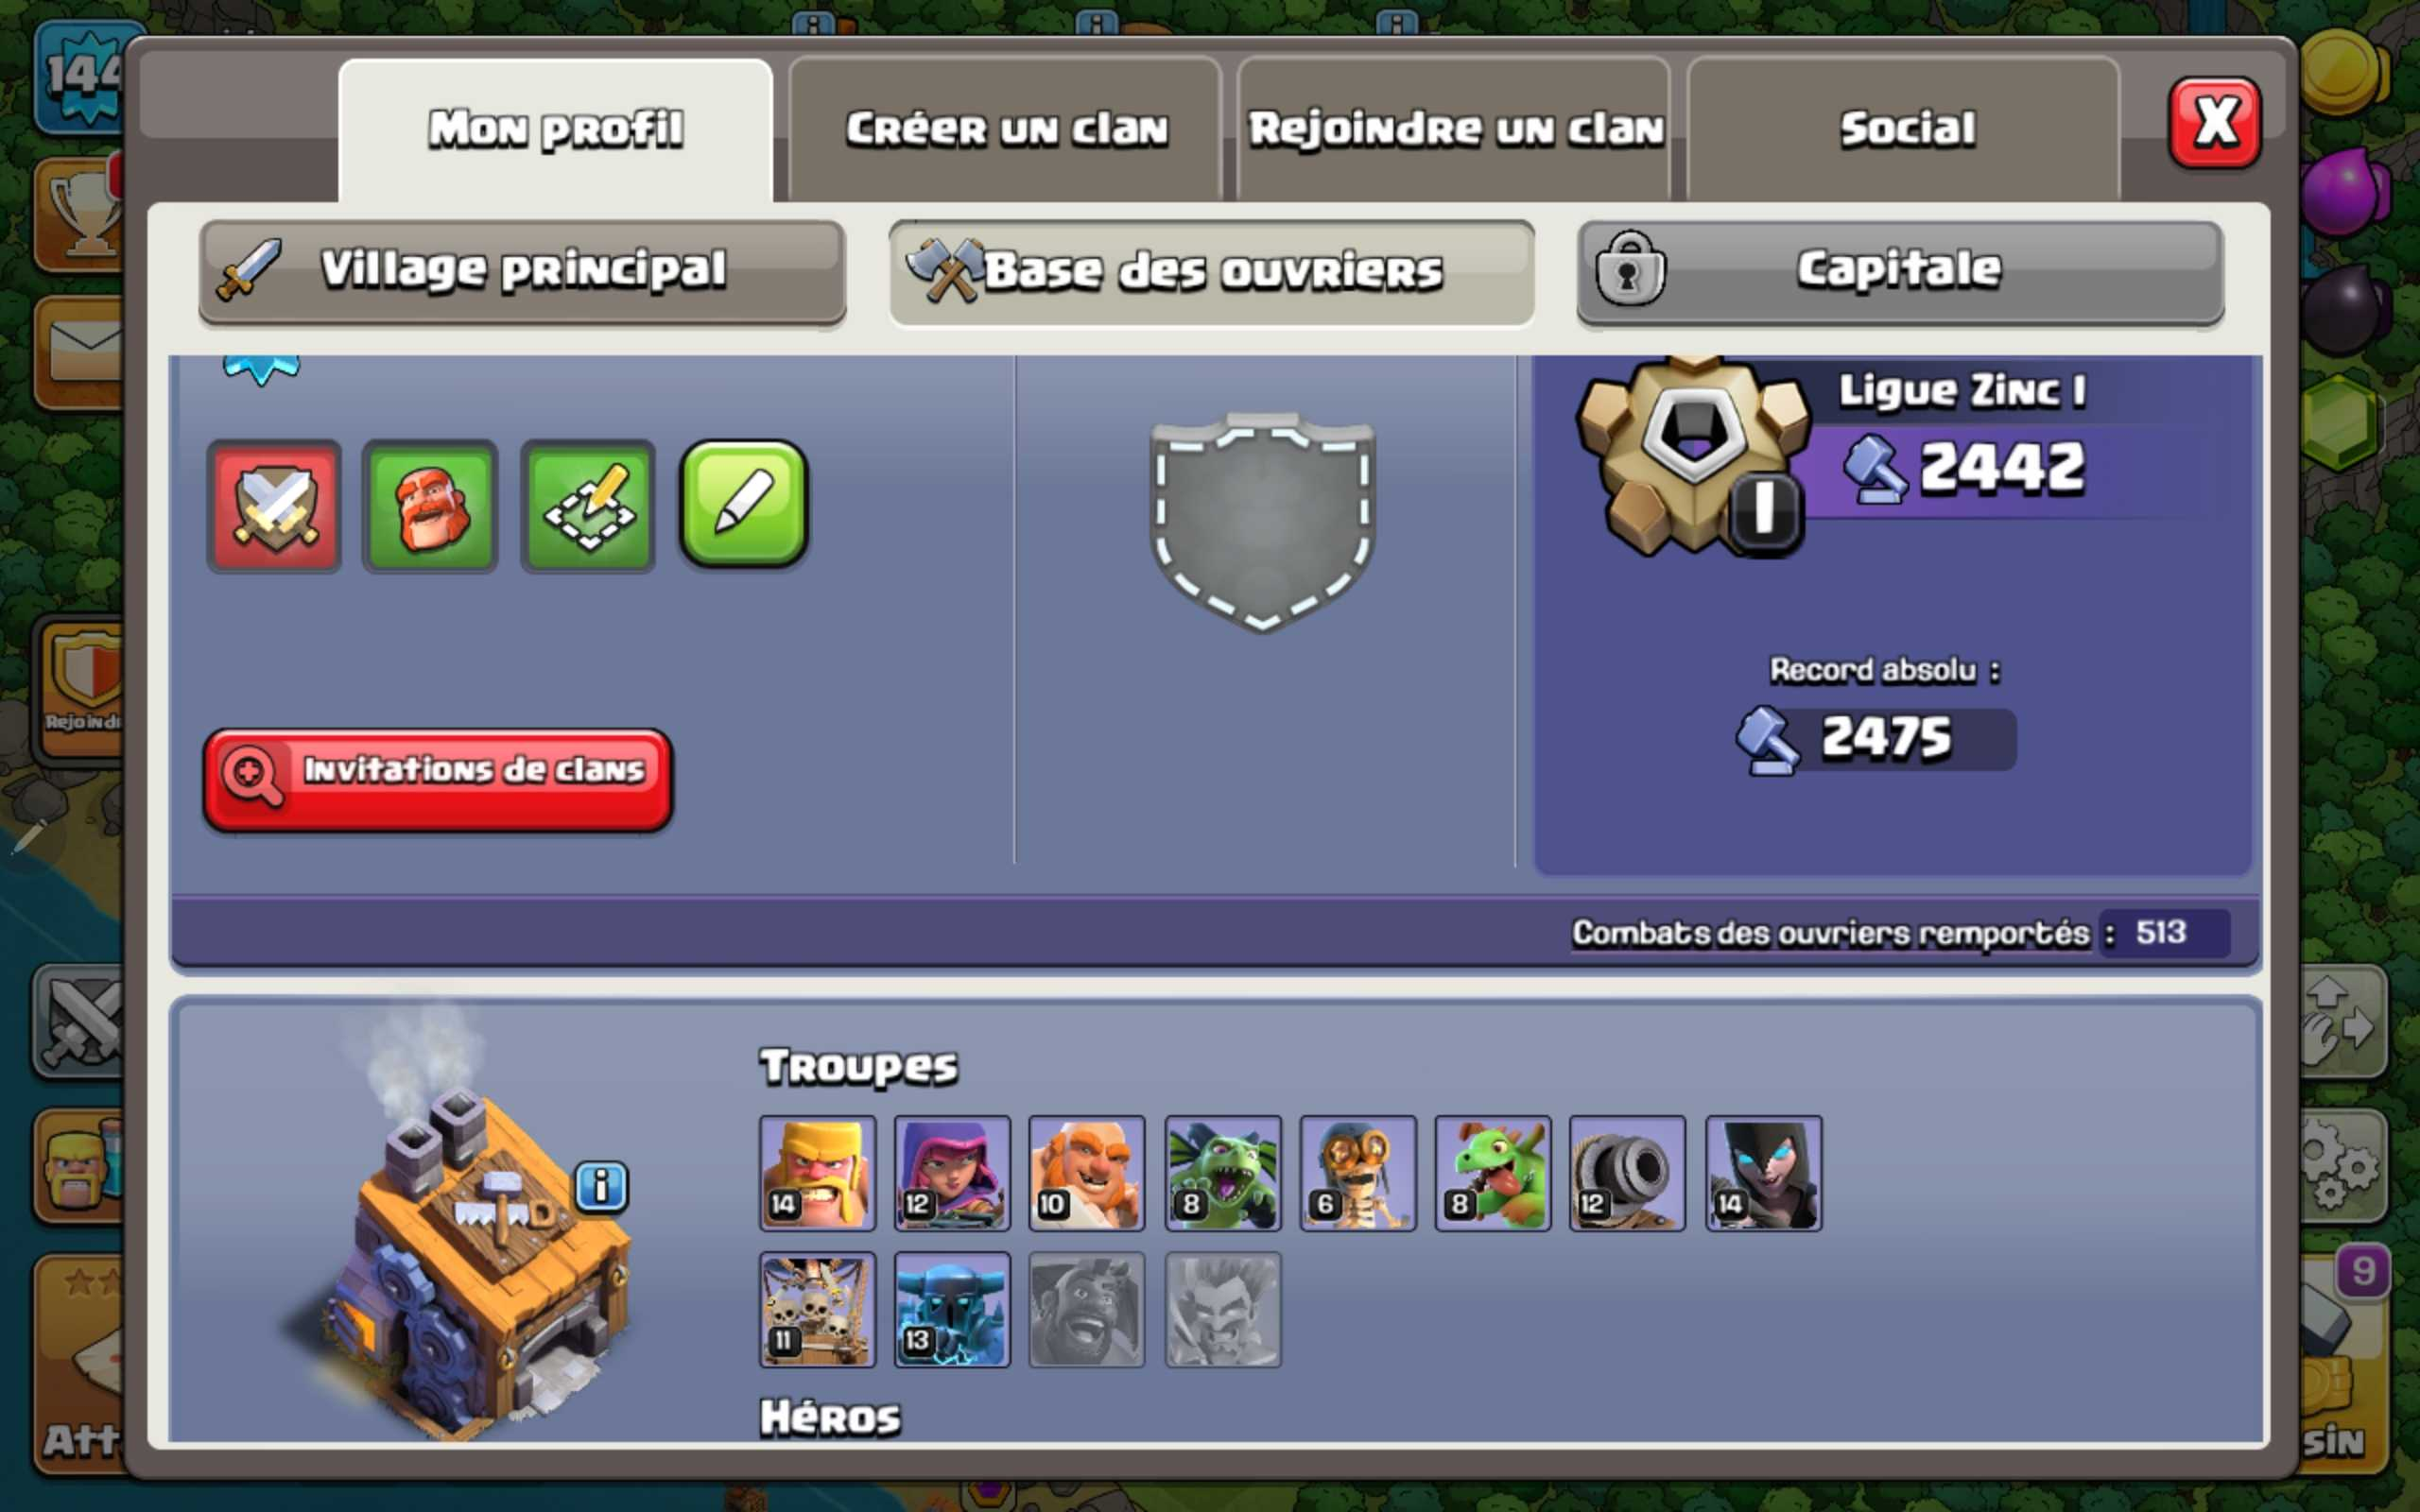Select the Super P.E.K.K.A troop icon
Viewport: 2420px width, 1512px height.
[x=952, y=1309]
